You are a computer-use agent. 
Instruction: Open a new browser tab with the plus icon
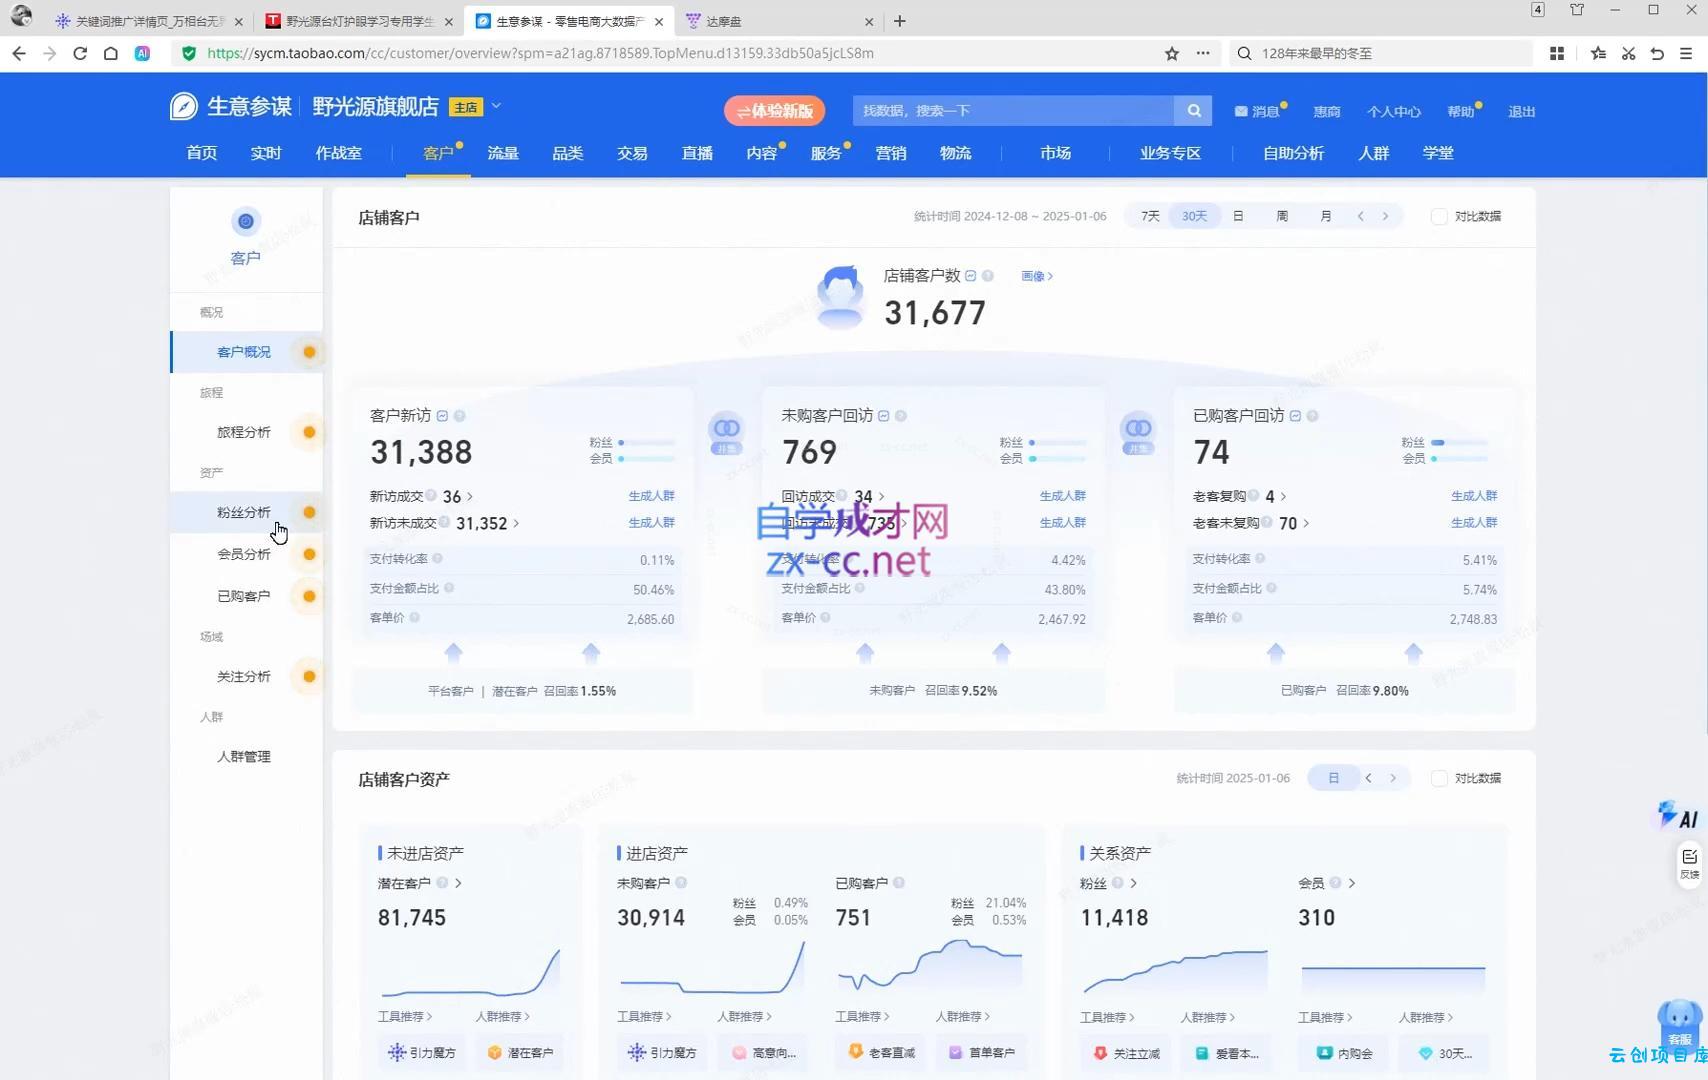(900, 21)
